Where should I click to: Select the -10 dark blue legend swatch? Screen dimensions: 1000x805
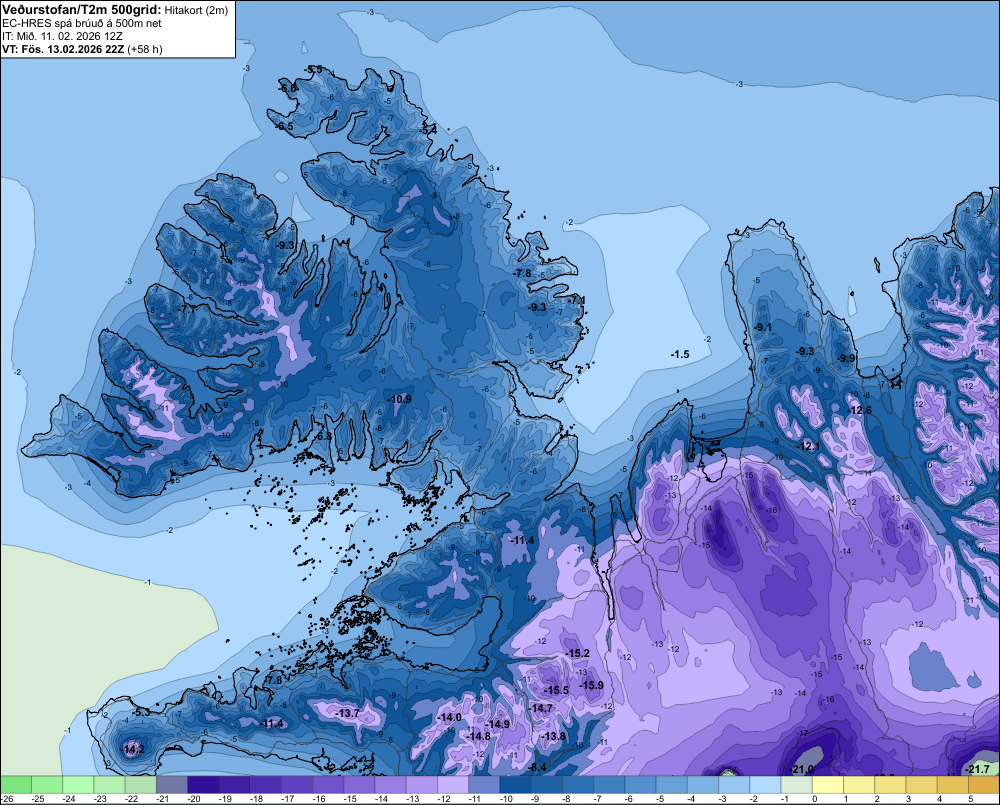pyautogui.click(x=515, y=784)
